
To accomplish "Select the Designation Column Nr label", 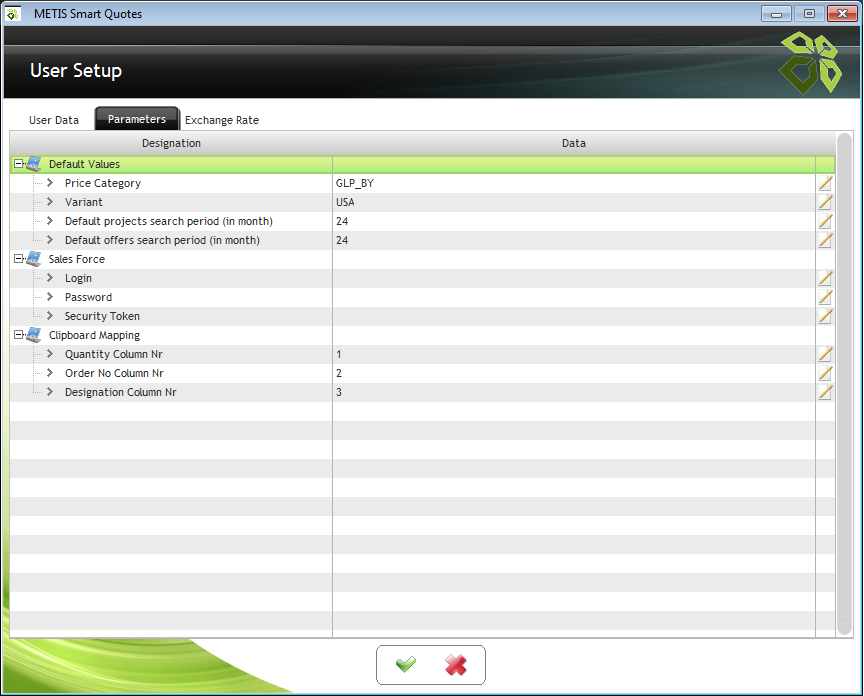I will pyautogui.click(x=121, y=392).
